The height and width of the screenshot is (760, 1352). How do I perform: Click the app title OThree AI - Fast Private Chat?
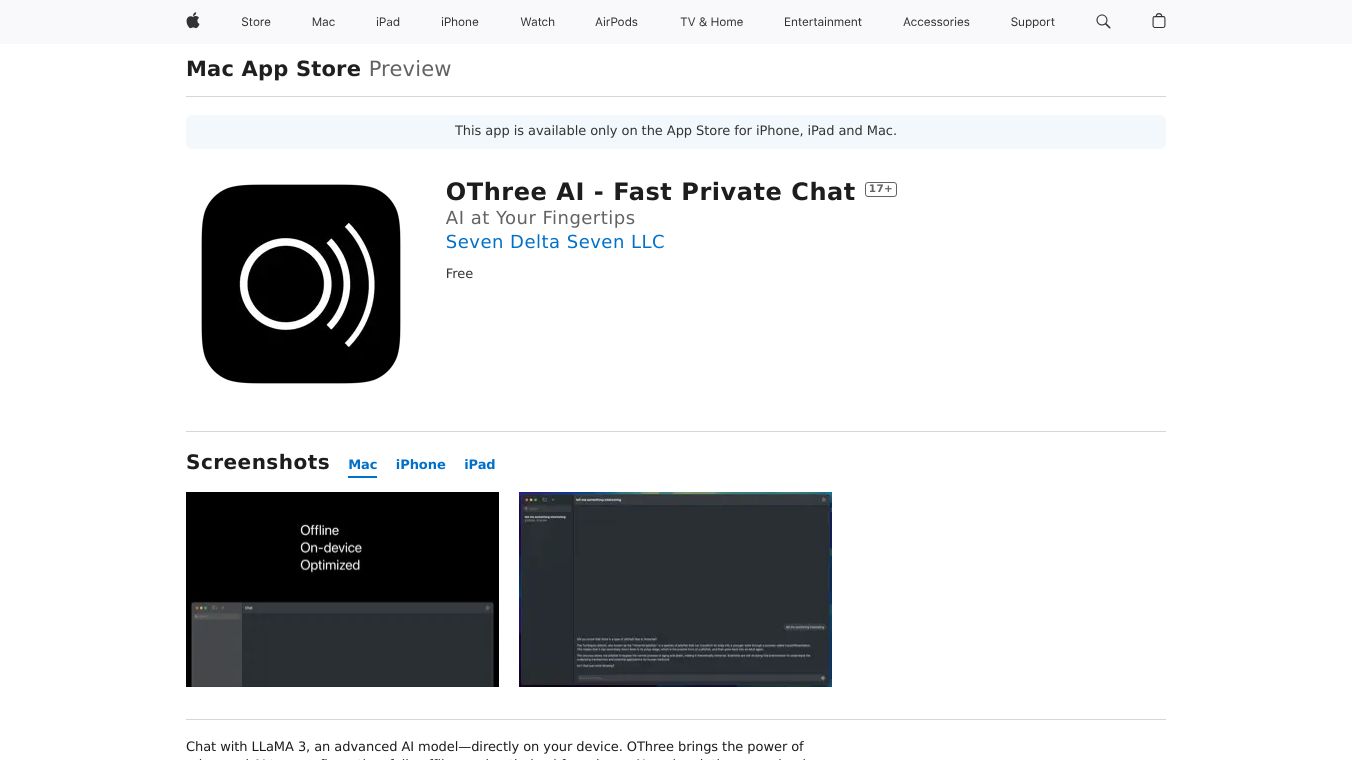651,192
